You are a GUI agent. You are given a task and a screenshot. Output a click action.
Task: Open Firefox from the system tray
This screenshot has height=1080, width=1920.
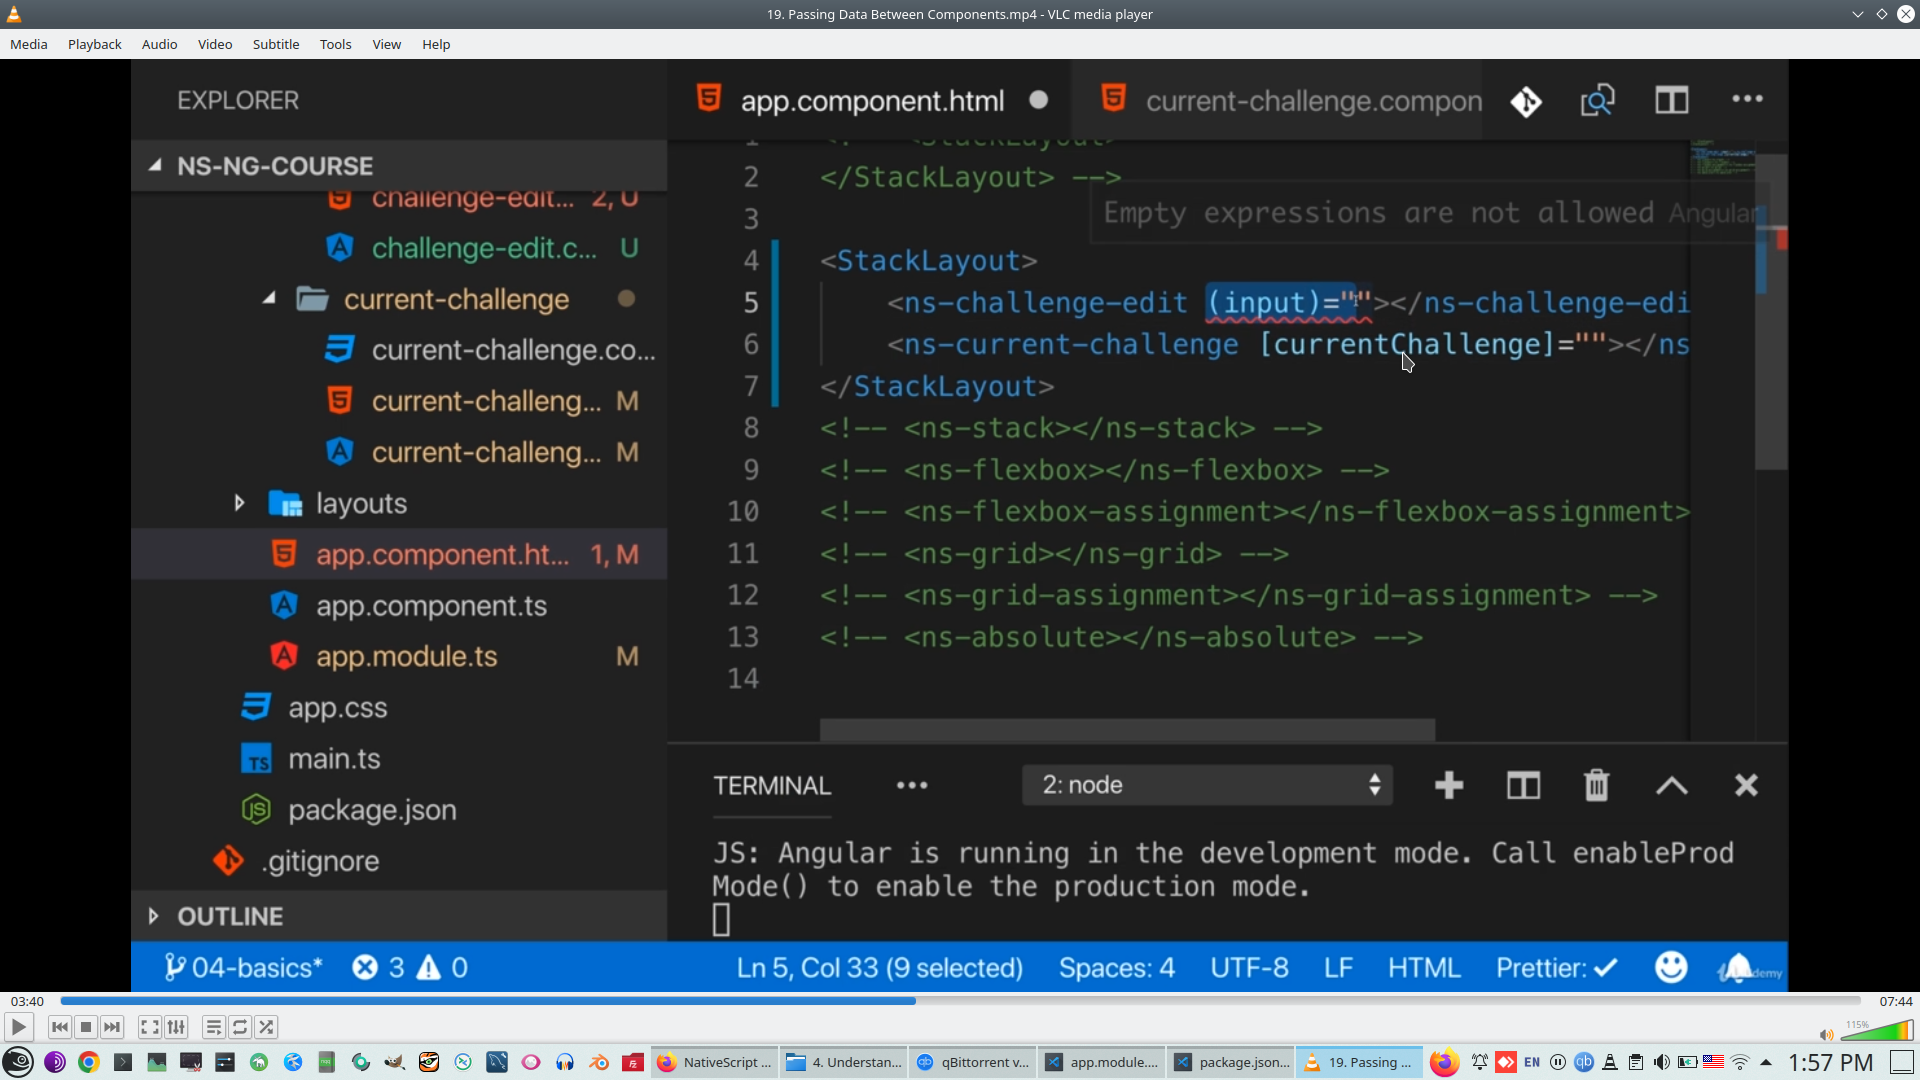pyautogui.click(x=1443, y=1062)
